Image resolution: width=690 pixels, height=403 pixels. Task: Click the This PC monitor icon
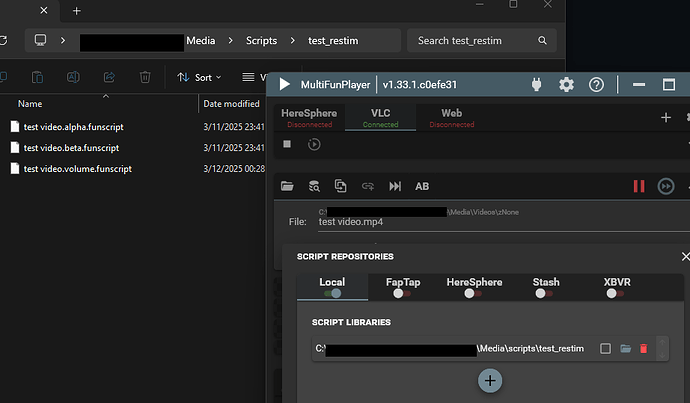point(40,40)
